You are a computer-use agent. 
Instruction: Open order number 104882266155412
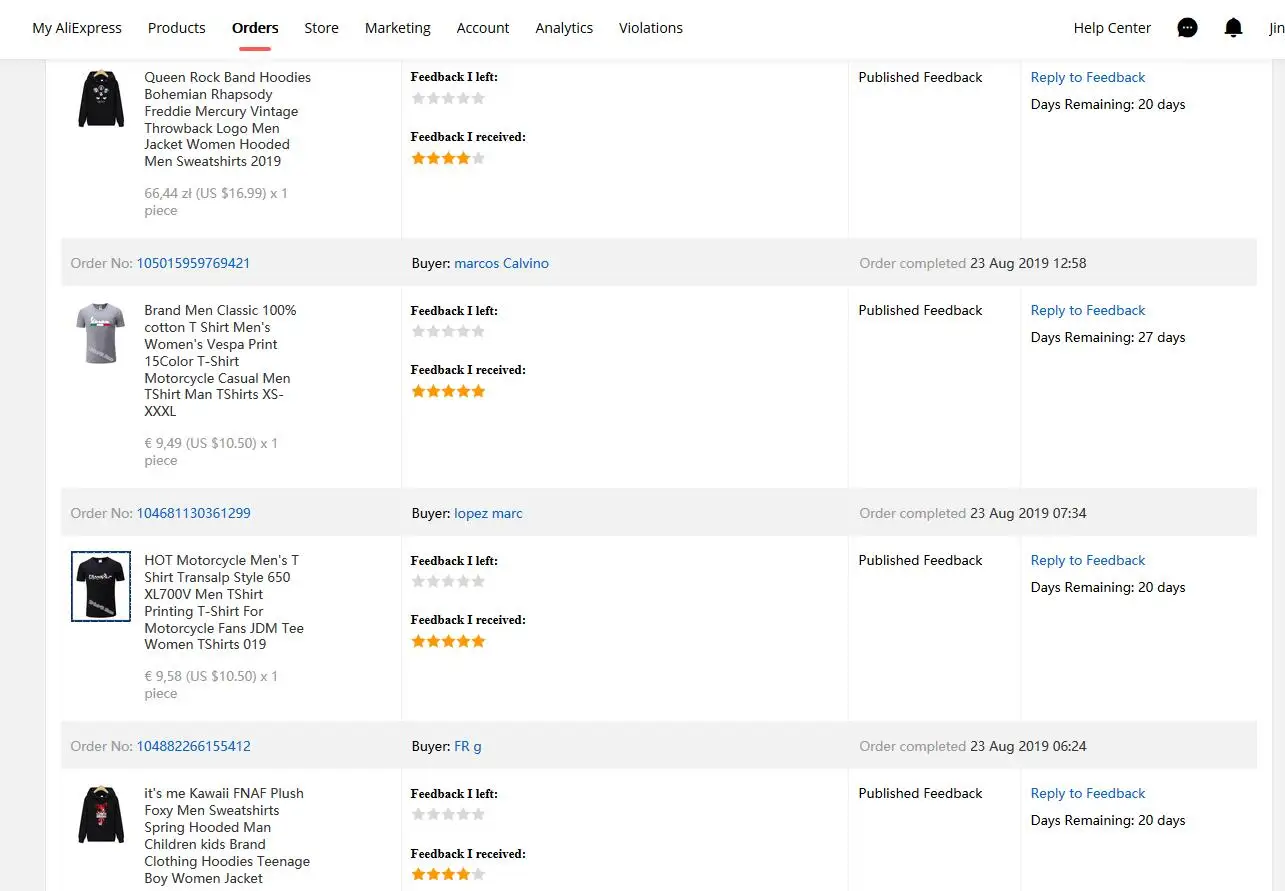click(193, 746)
